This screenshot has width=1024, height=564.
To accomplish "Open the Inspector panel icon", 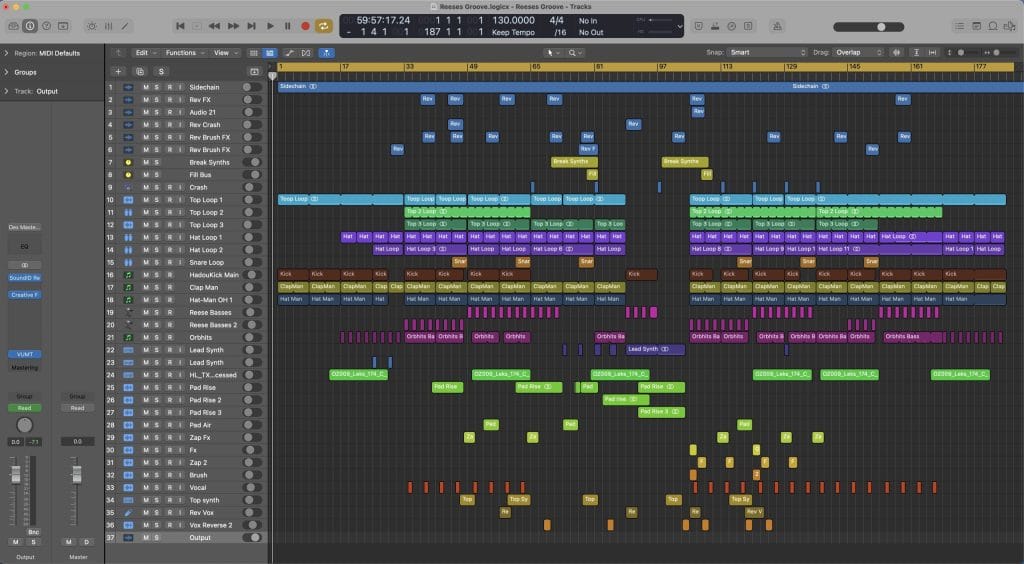I will coord(29,26).
